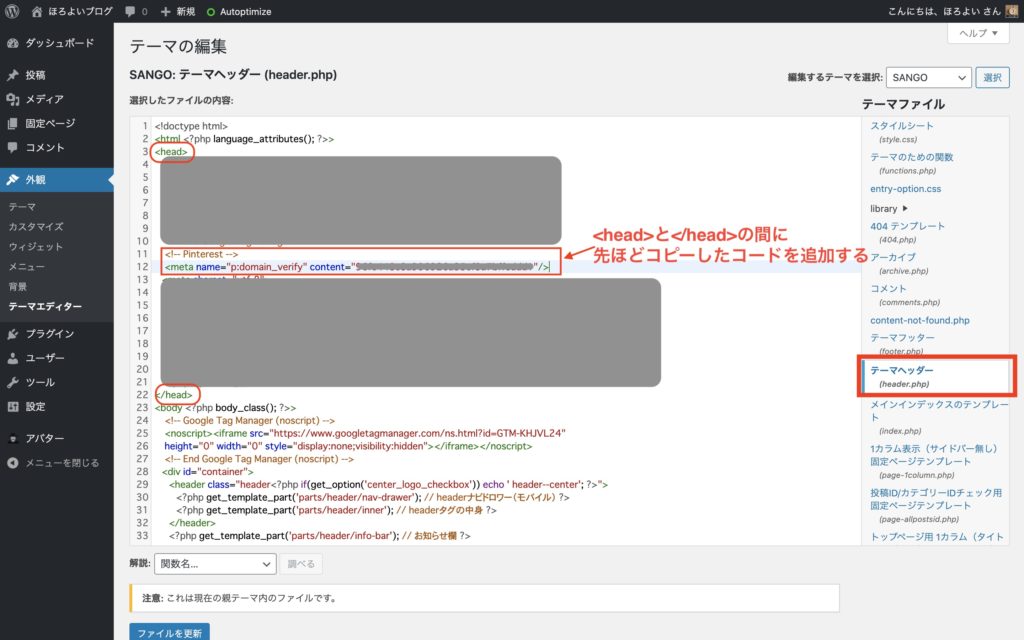
Task: Open the SANGO theme selection dropdown
Action: pos(928,77)
